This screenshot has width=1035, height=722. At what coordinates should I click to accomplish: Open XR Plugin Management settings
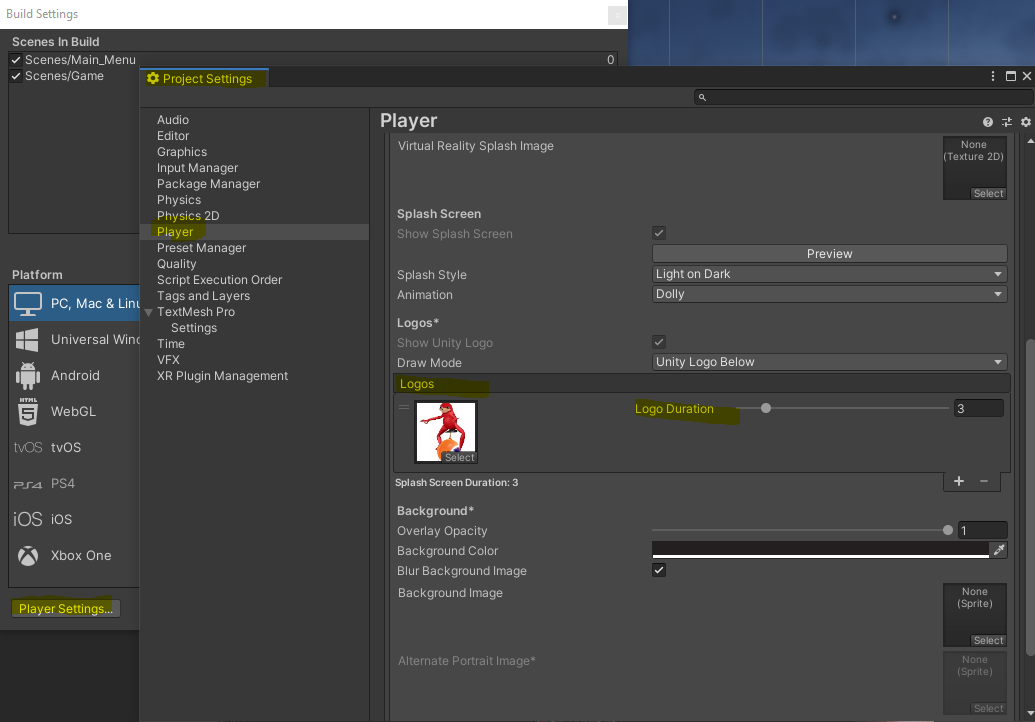[222, 376]
